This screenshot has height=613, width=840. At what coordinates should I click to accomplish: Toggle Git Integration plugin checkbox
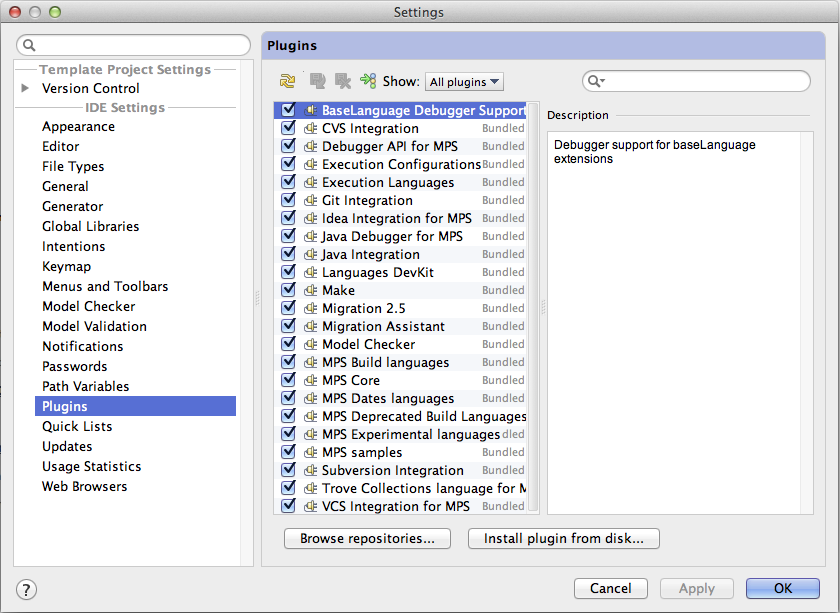point(288,200)
